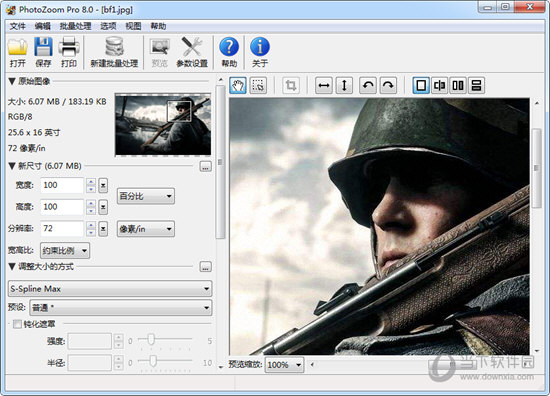The height and width of the screenshot is (396, 550).
Task: Click the 72 像素/in resolution info text
Action: (x=27, y=148)
